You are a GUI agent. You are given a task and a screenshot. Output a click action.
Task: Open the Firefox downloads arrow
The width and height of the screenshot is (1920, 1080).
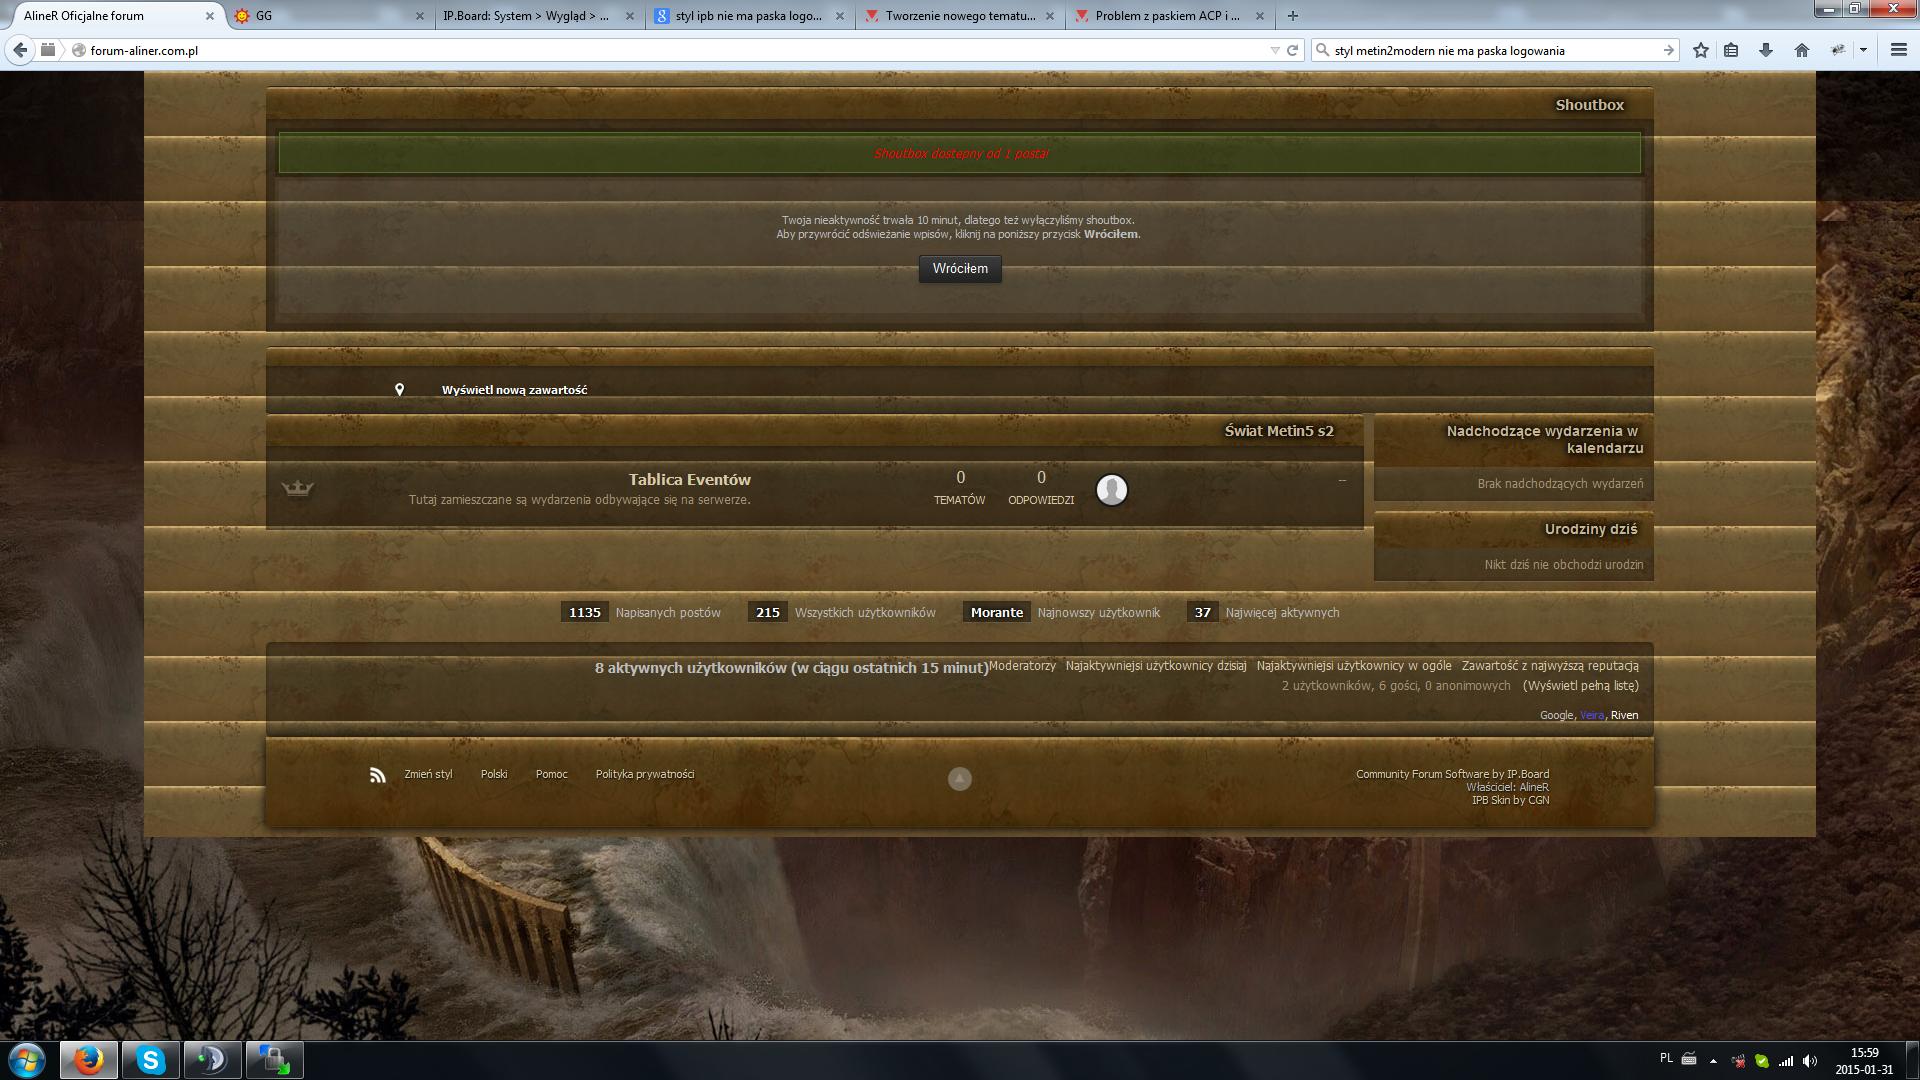point(1766,50)
